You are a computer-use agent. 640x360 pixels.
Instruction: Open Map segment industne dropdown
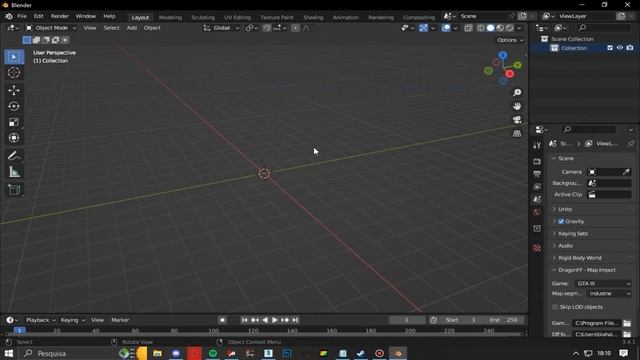click(609, 293)
